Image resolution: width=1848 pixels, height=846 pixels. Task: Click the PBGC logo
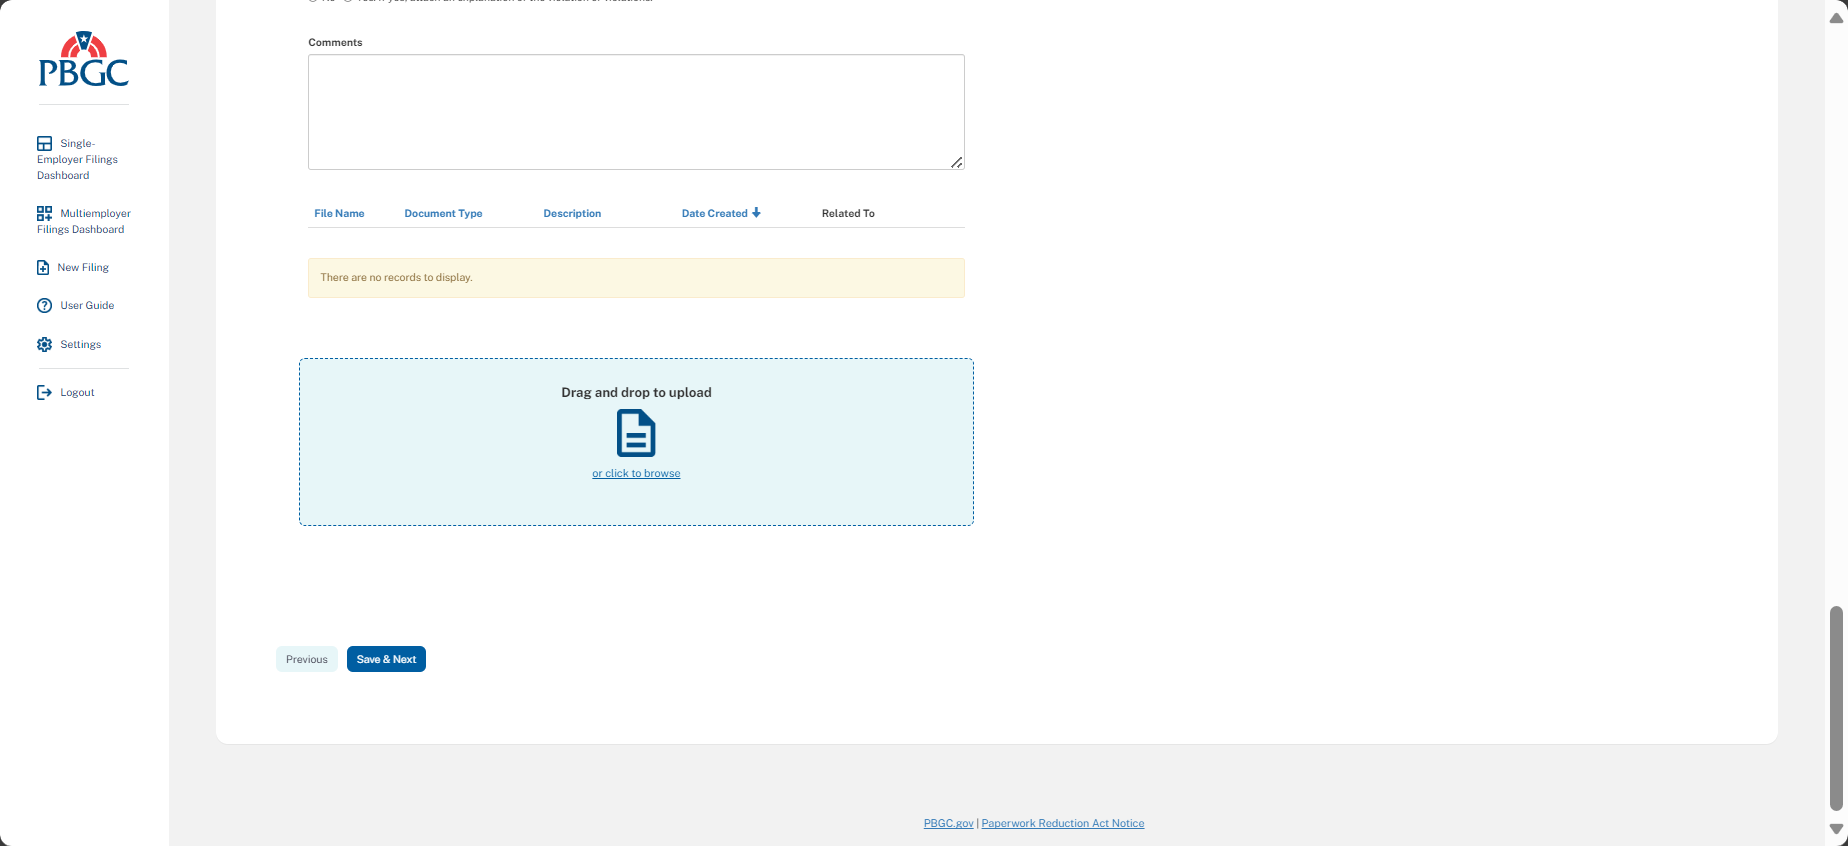coord(84,59)
